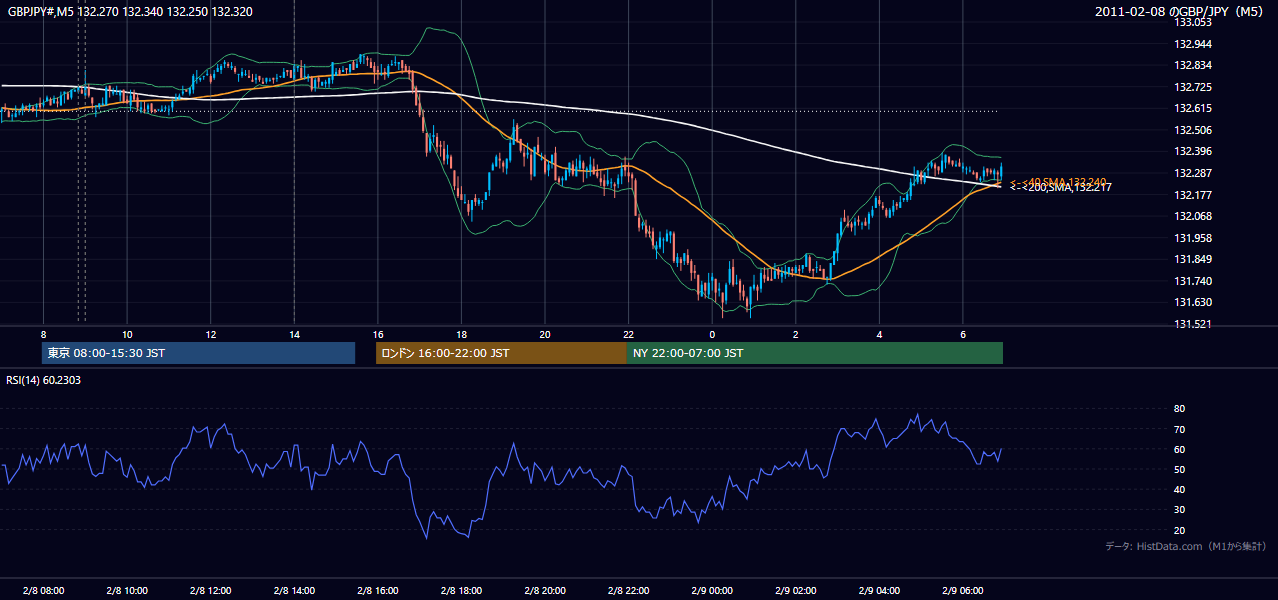Viewport: 1278px width, 600px height.
Task: Click the bottom time label 2/8 22:00
Action: pyautogui.click(x=628, y=590)
